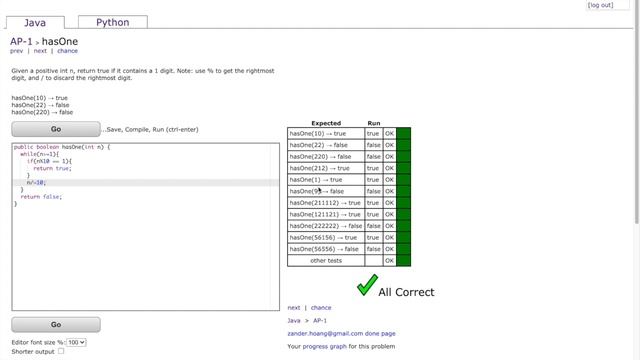This screenshot has height=360, width=640.
Task: Open the next link below results
Action: (x=293, y=308)
